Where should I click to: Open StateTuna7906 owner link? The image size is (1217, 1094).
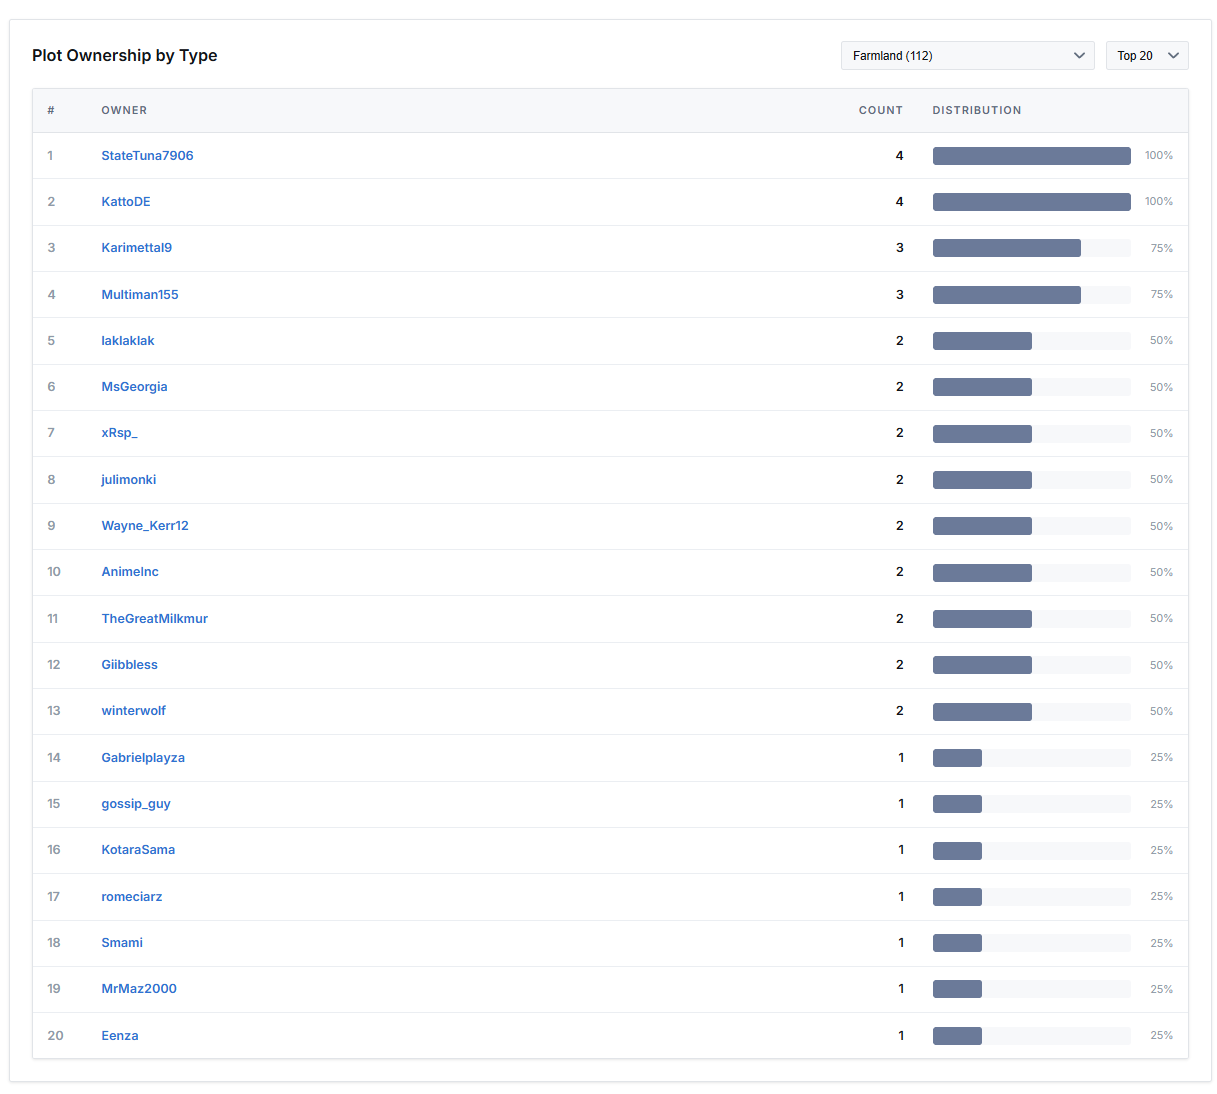click(x=147, y=156)
